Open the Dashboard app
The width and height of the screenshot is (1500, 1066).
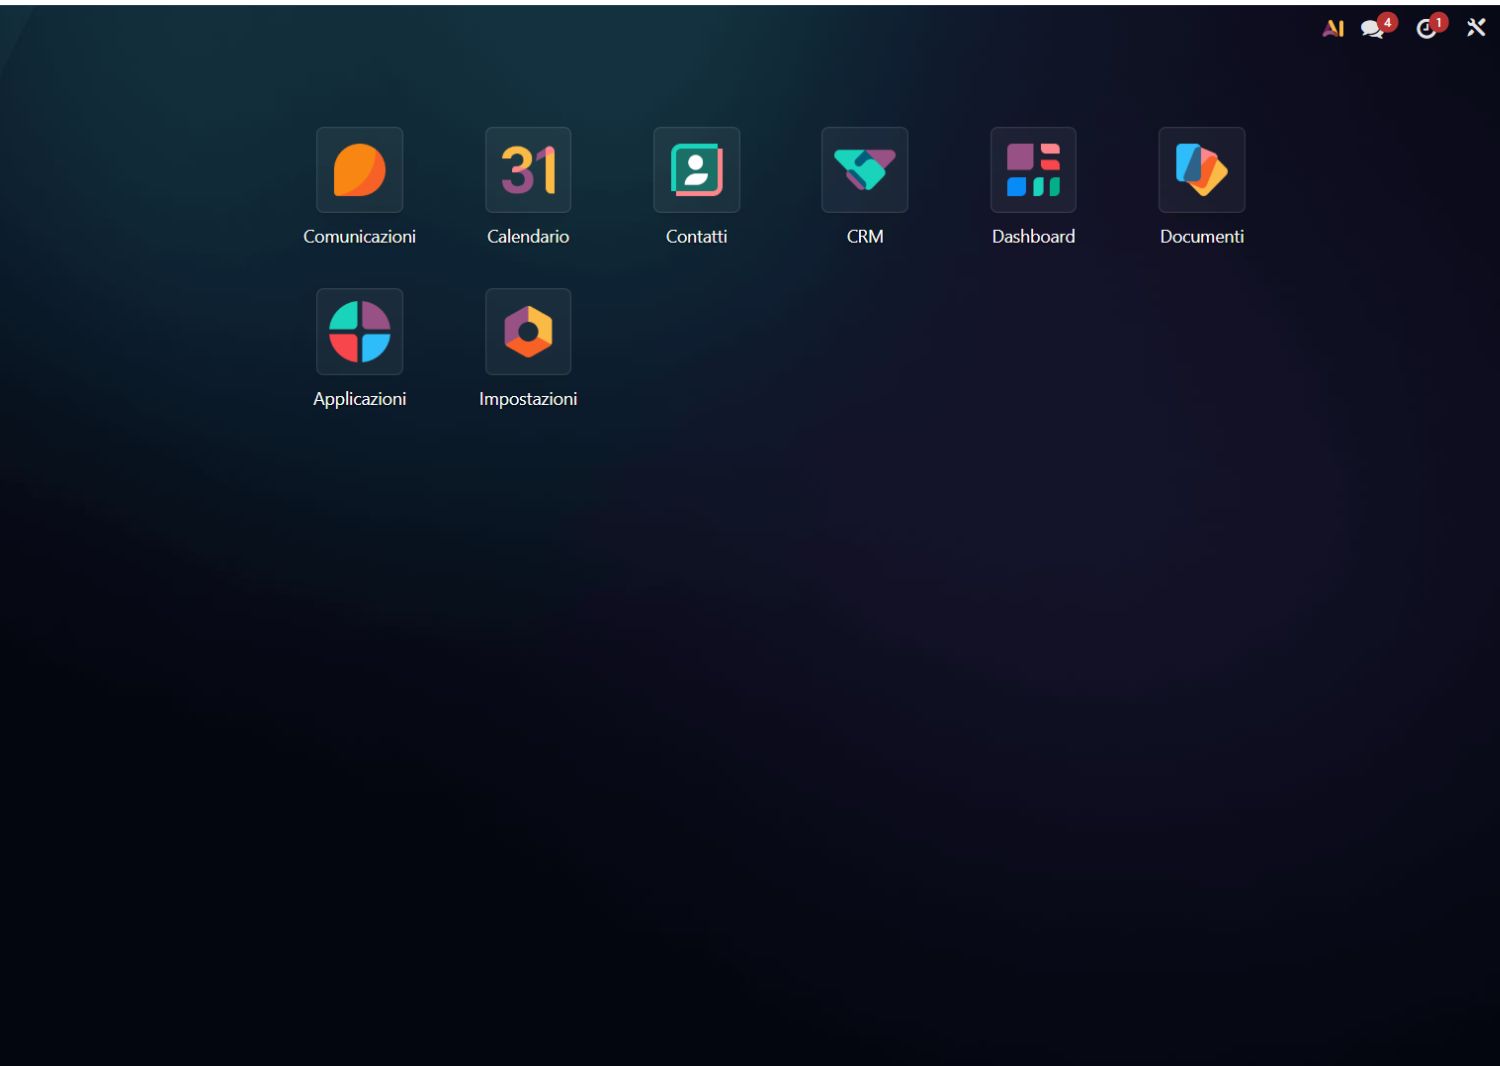(x=1034, y=170)
